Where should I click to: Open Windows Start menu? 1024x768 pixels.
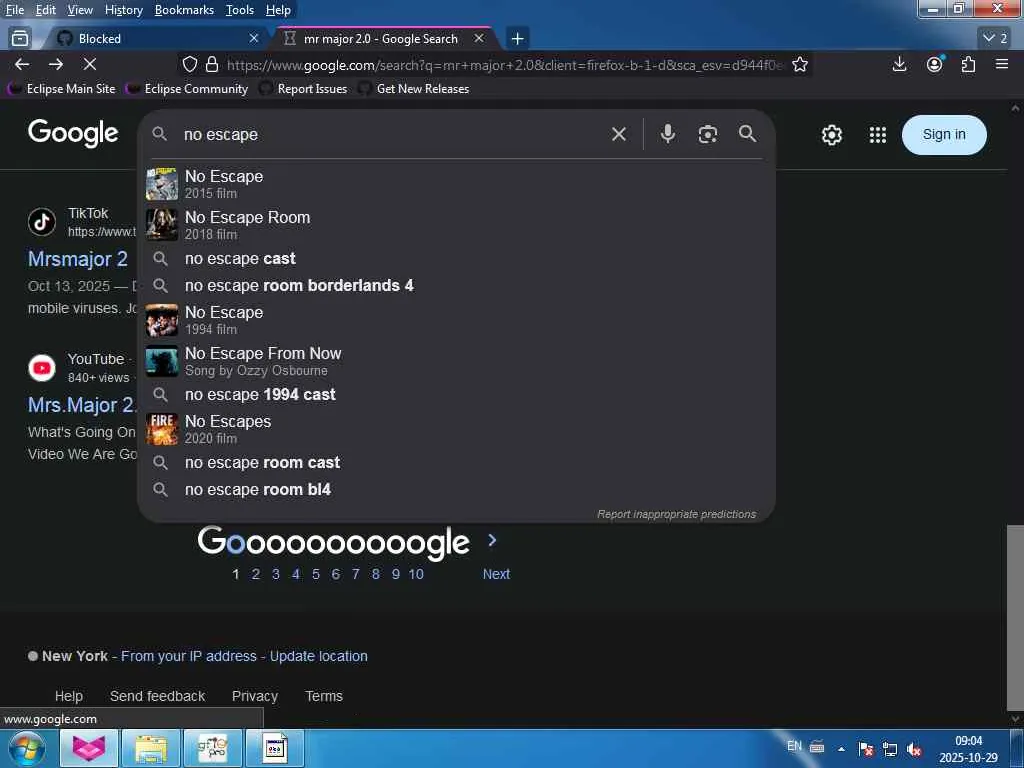coord(27,748)
